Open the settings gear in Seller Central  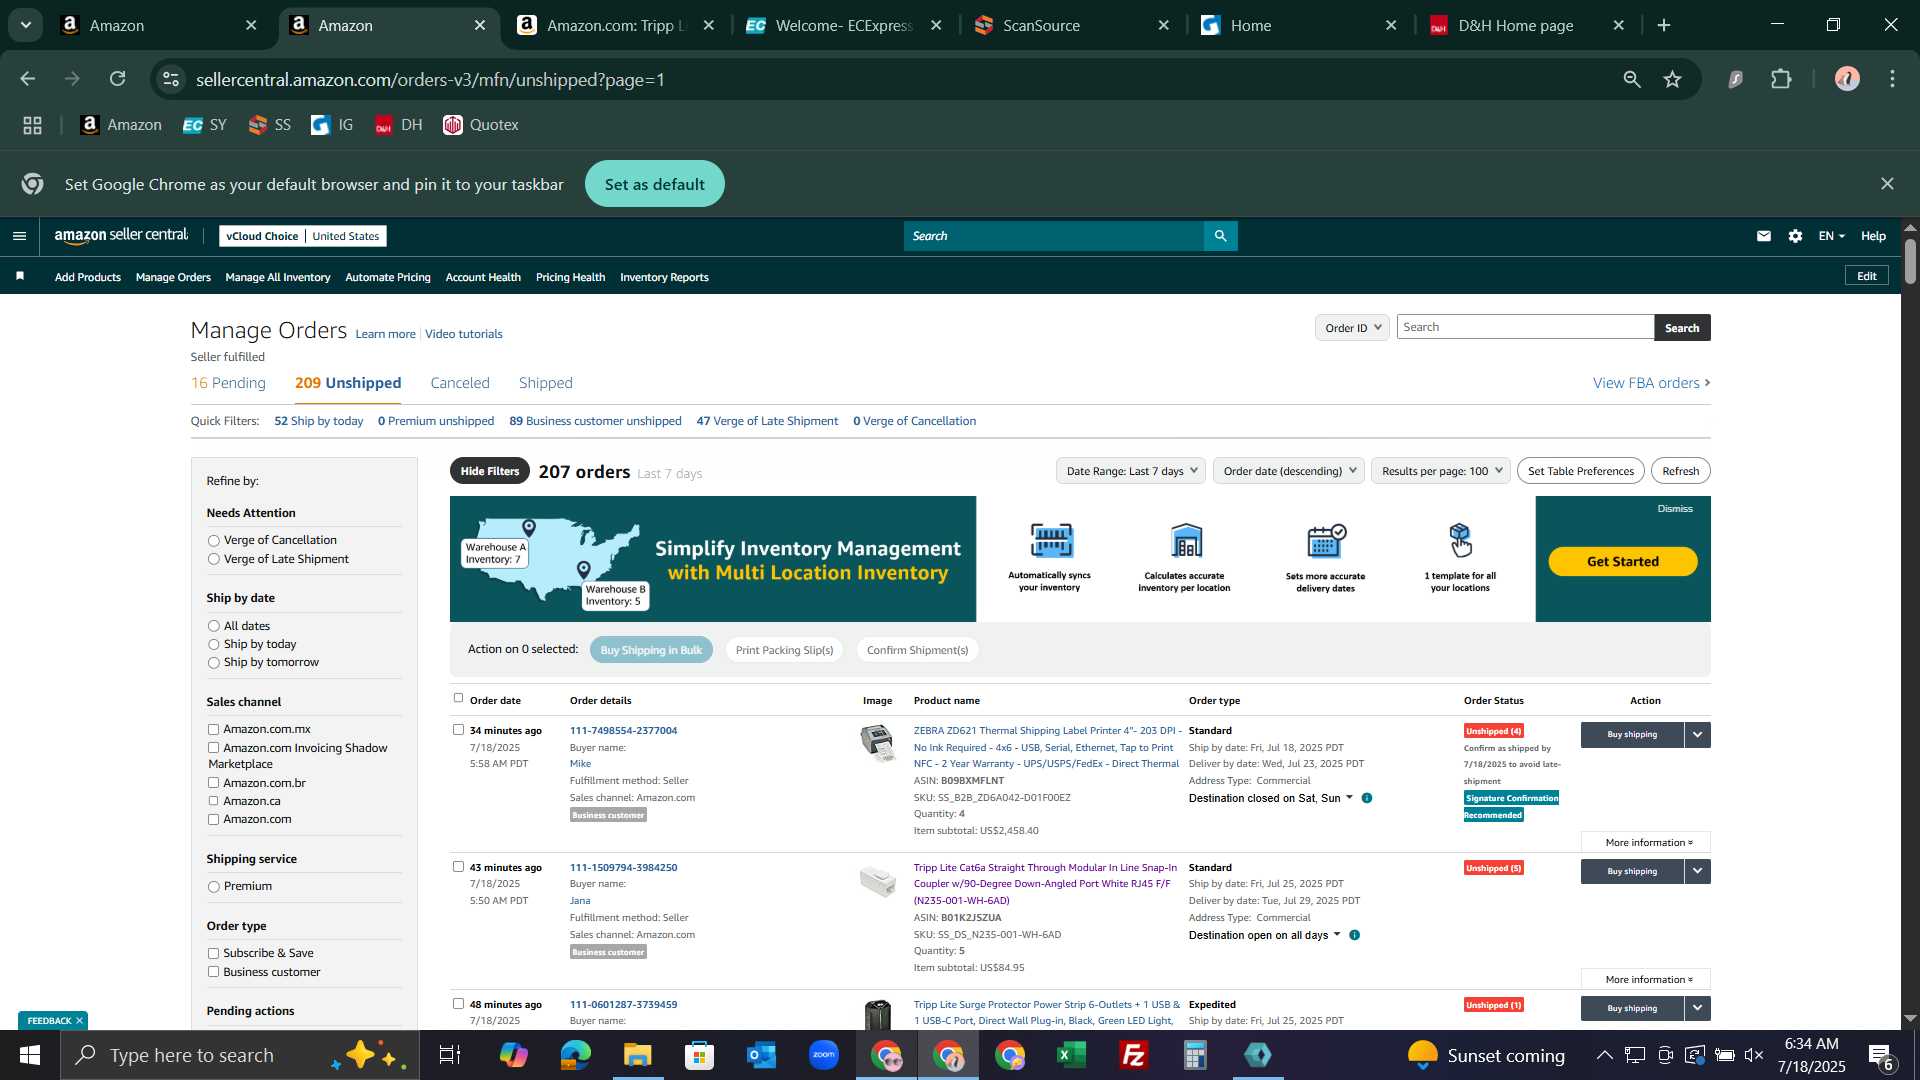1796,236
